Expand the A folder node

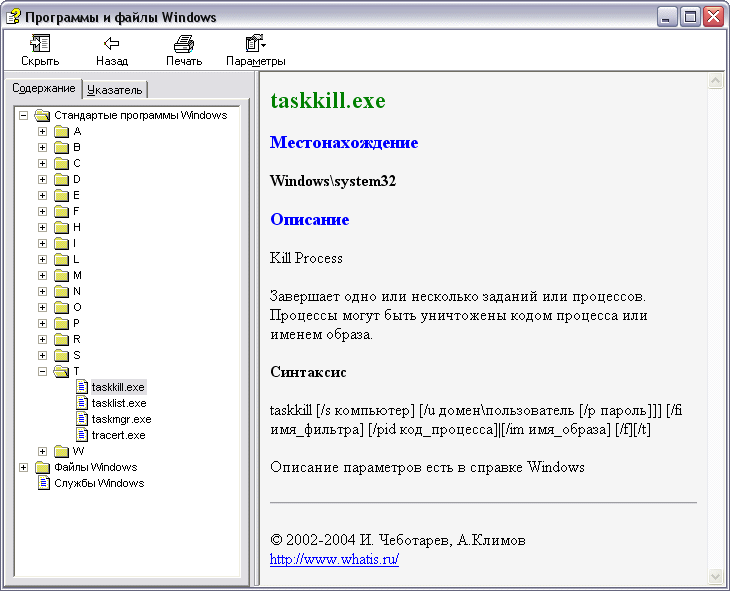pyautogui.click(x=42, y=131)
